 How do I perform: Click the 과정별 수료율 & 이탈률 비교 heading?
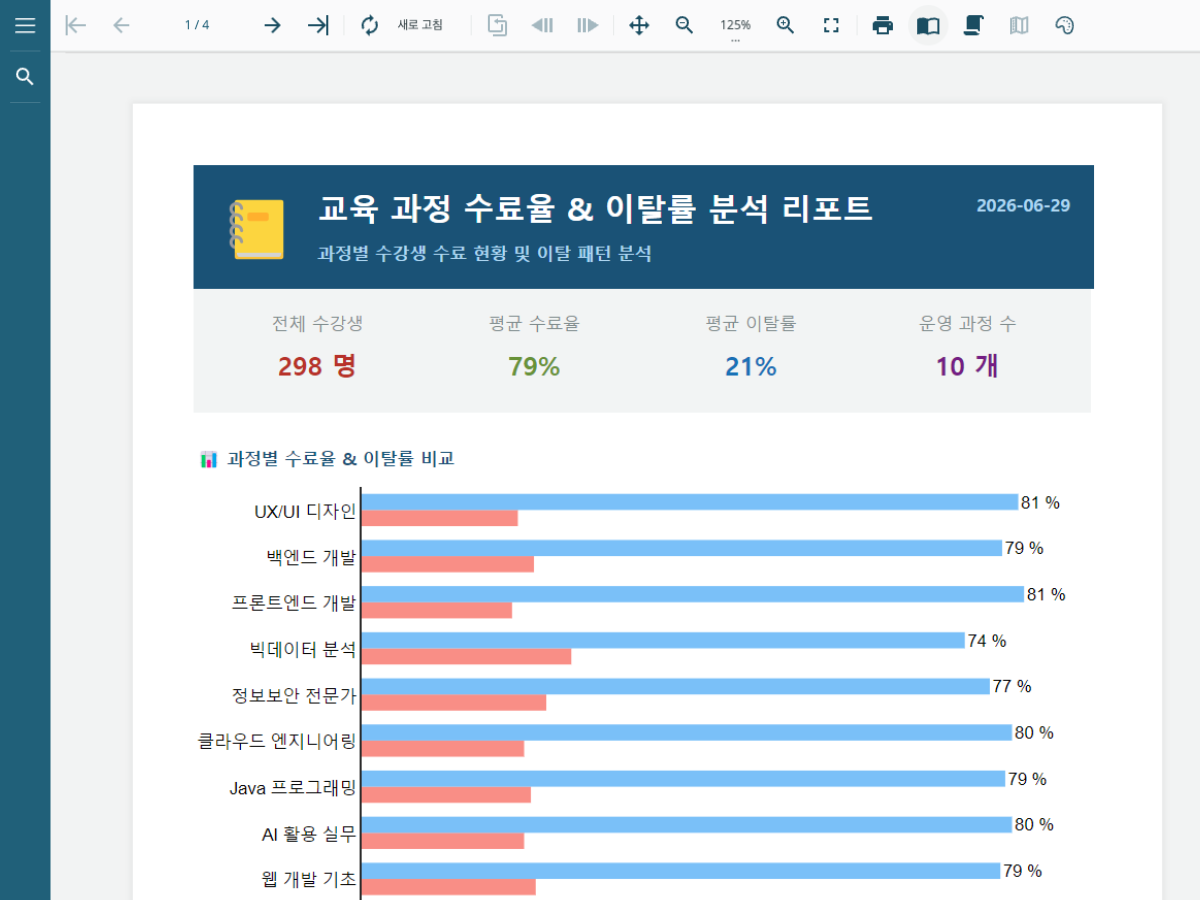click(x=341, y=459)
